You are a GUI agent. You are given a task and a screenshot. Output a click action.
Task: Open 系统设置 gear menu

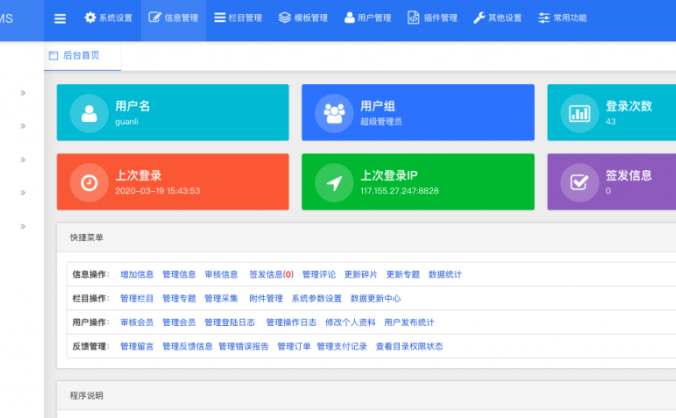[108, 18]
